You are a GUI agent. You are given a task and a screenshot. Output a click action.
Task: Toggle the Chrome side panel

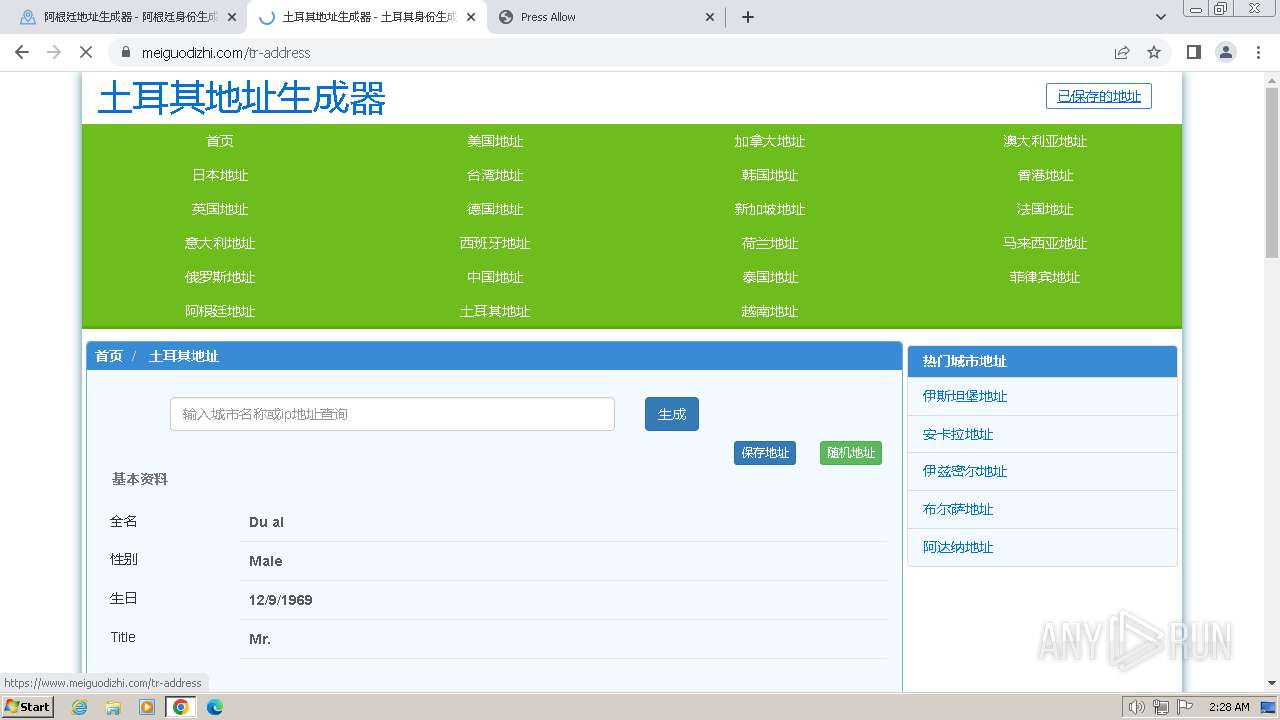[x=1193, y=52]
